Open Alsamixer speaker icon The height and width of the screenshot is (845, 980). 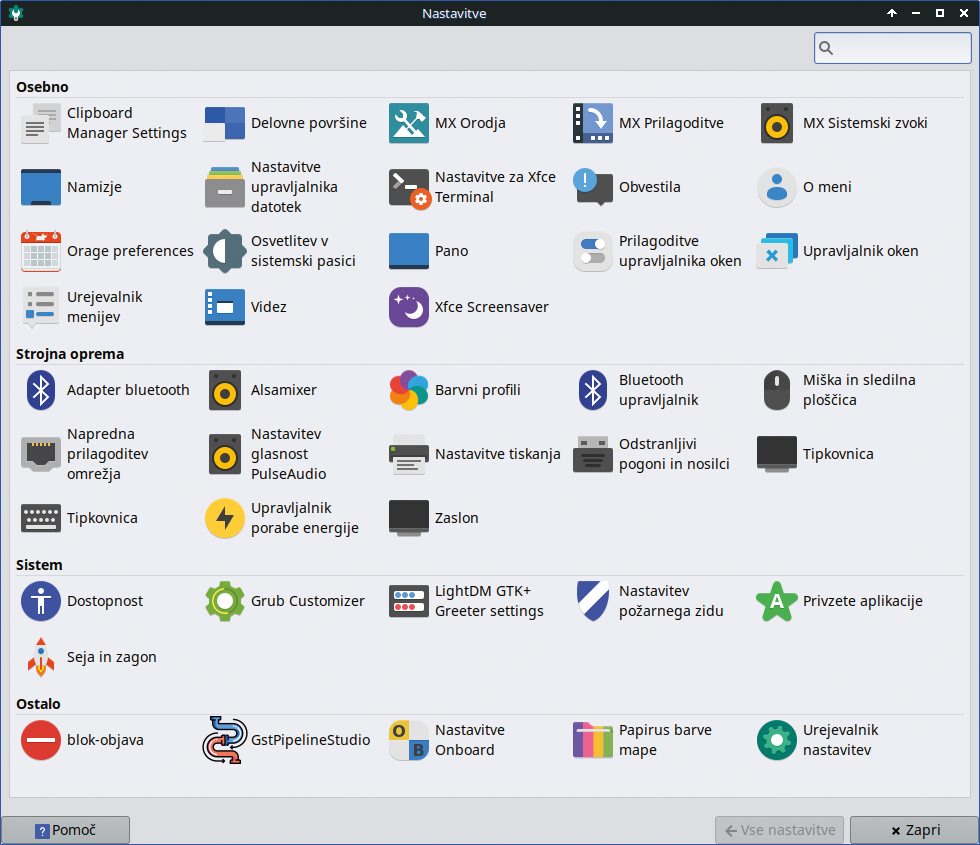[224, 390]
